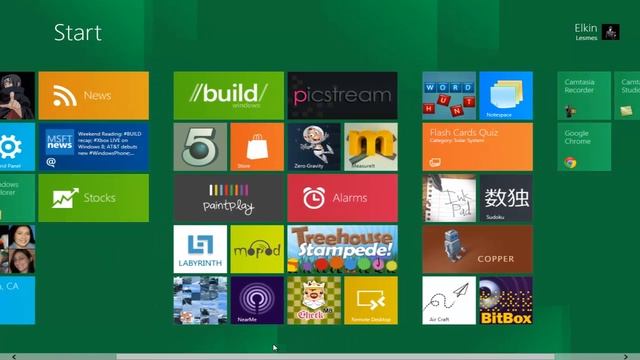Launch the Check M8 chess tile
Viewport: 640px width, 360px height.
point(314,300)
